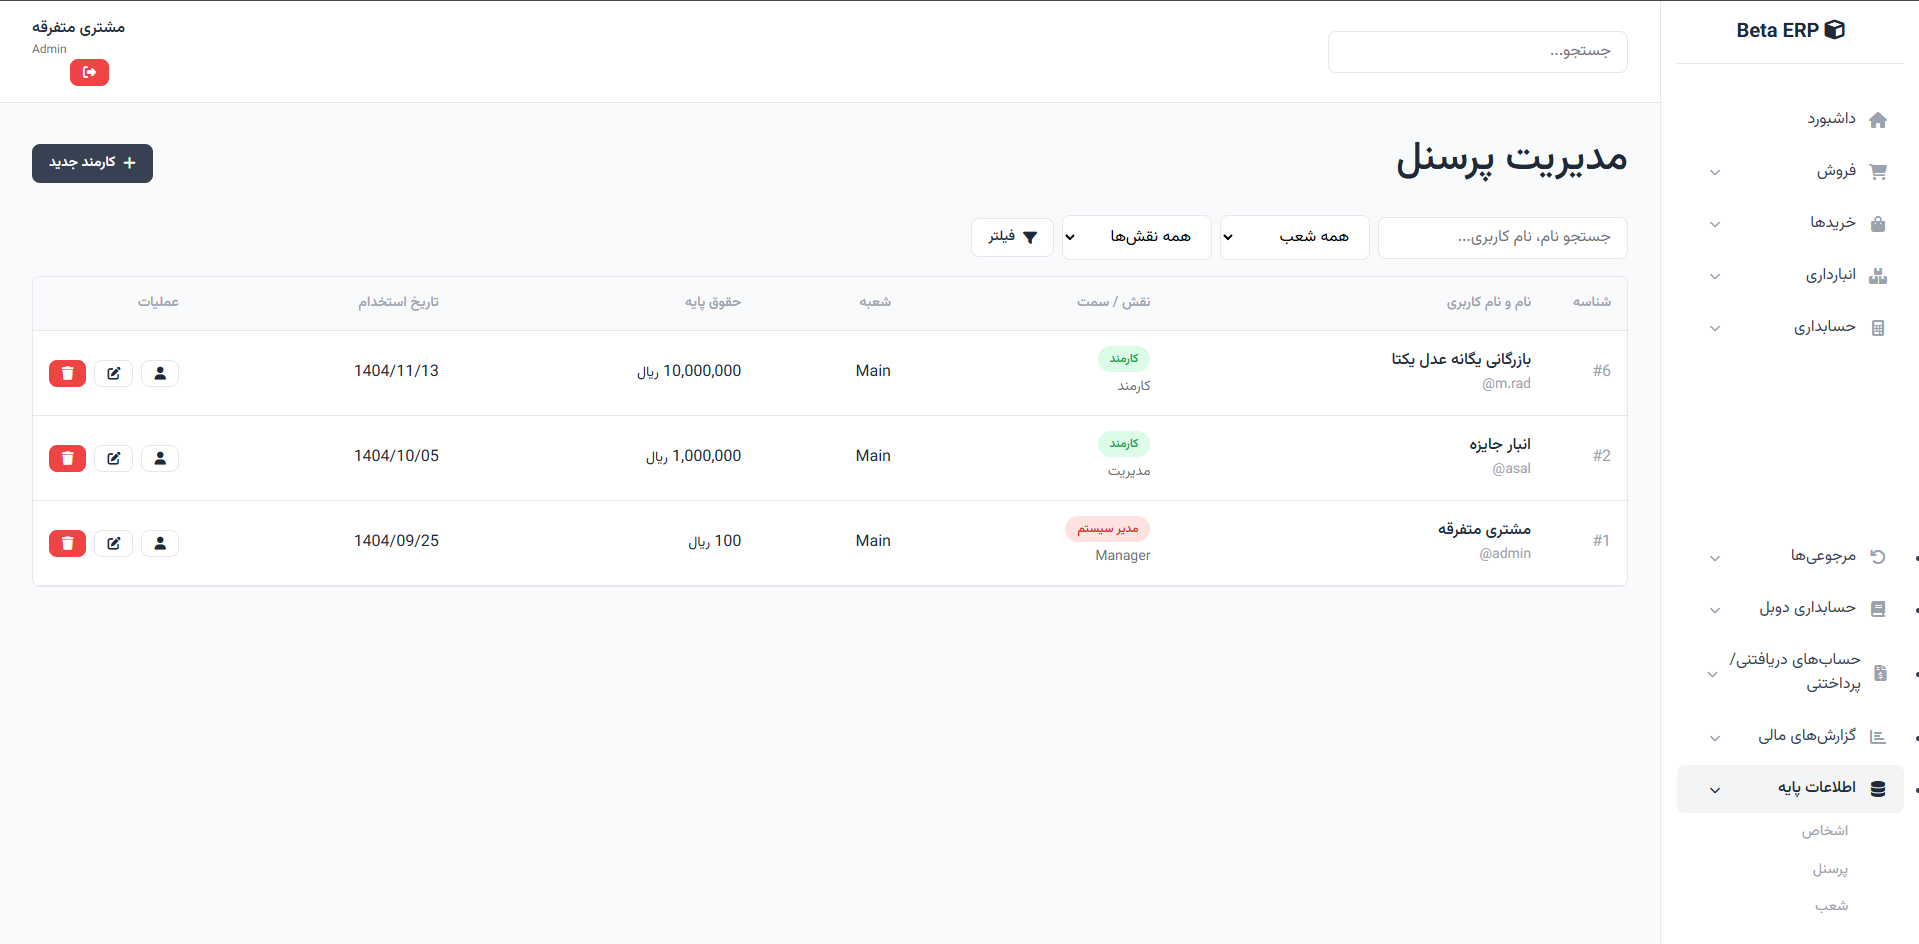Open the پرسنل submenu item
This screenshot has width=1919, height=944.
coord(1830,869)
